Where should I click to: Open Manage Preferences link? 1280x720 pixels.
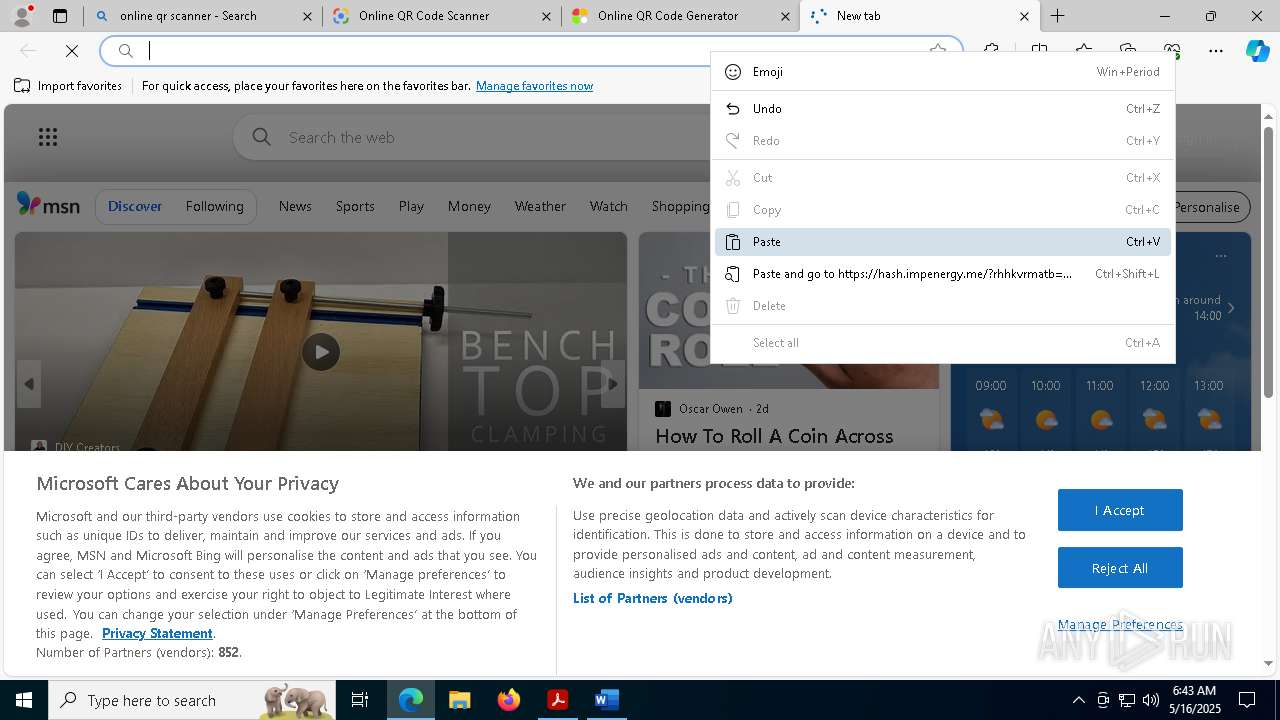(x=1120, y=624)
